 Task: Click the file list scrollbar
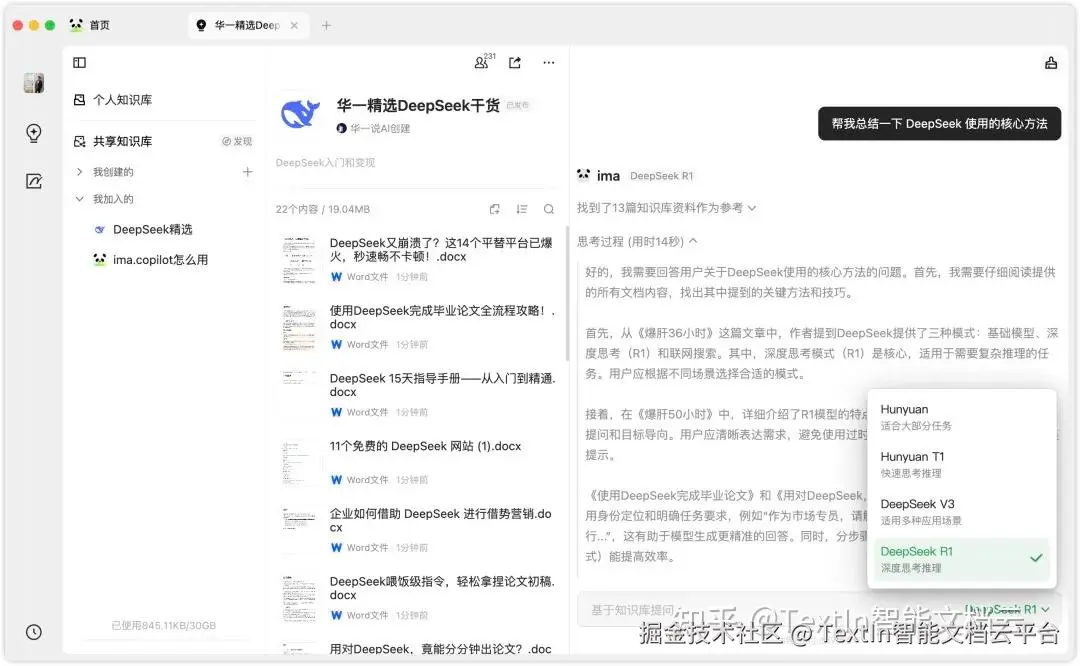[567, 294]
